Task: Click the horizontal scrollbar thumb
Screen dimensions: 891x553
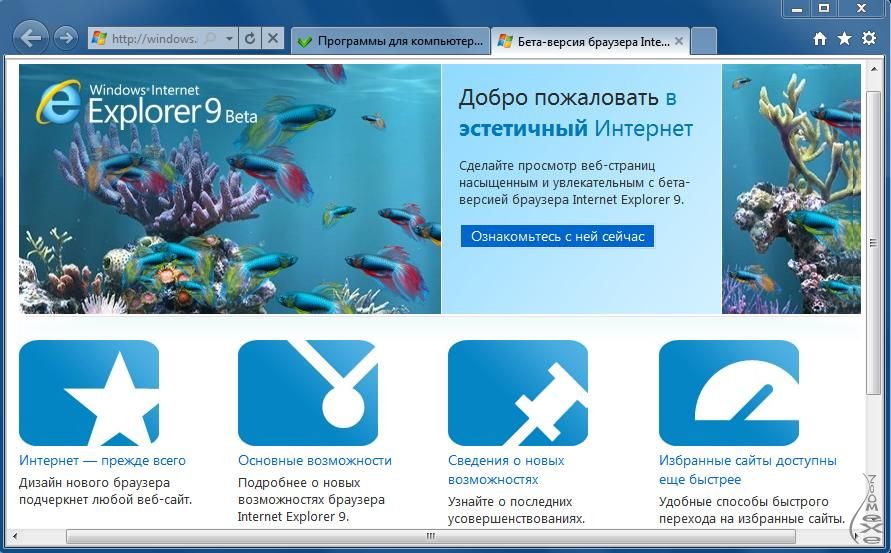Action: 431,536
